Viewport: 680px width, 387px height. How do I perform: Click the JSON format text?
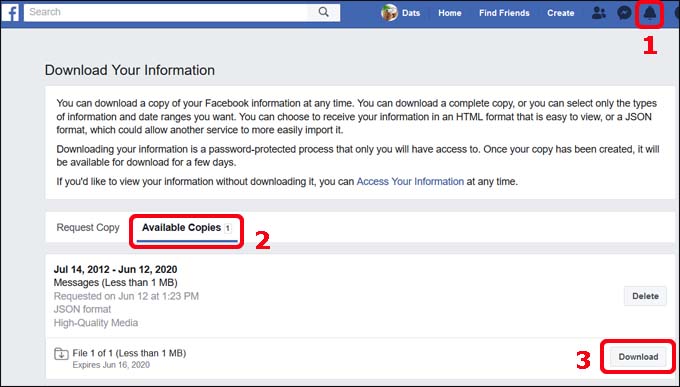(x=82, y=309)
